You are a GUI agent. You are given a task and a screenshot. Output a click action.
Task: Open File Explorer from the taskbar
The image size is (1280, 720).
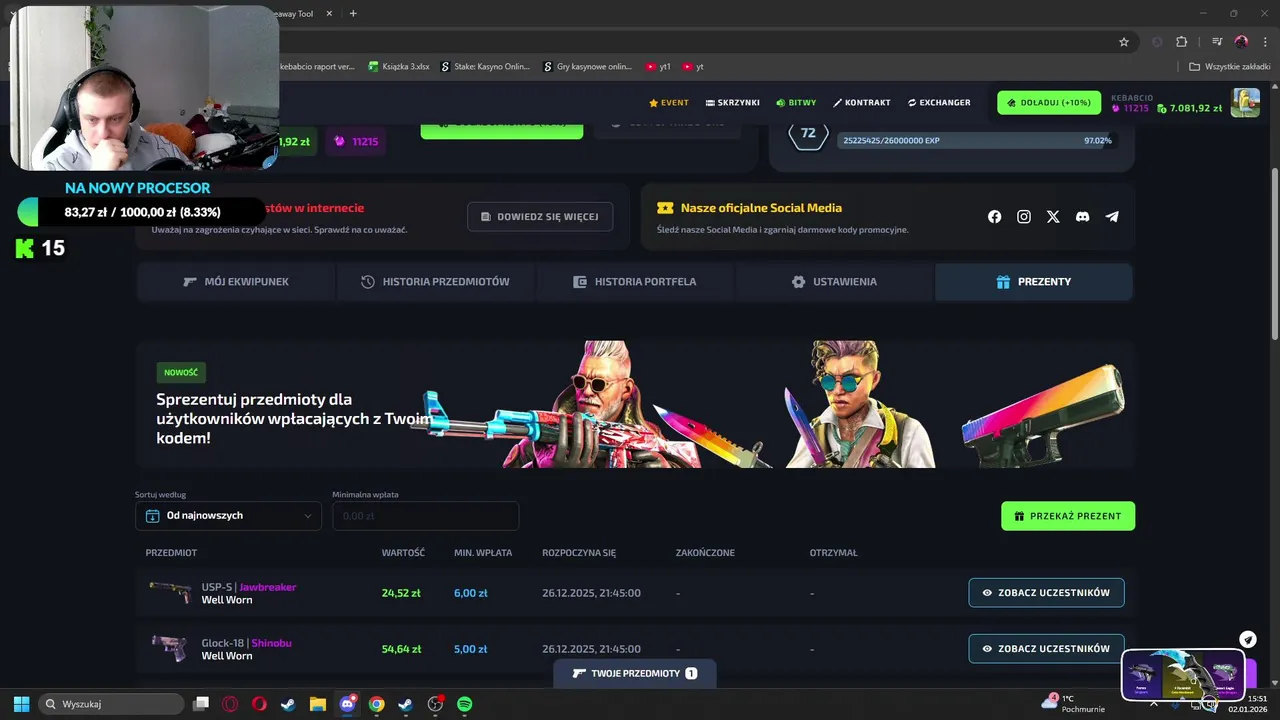[317, 704]
